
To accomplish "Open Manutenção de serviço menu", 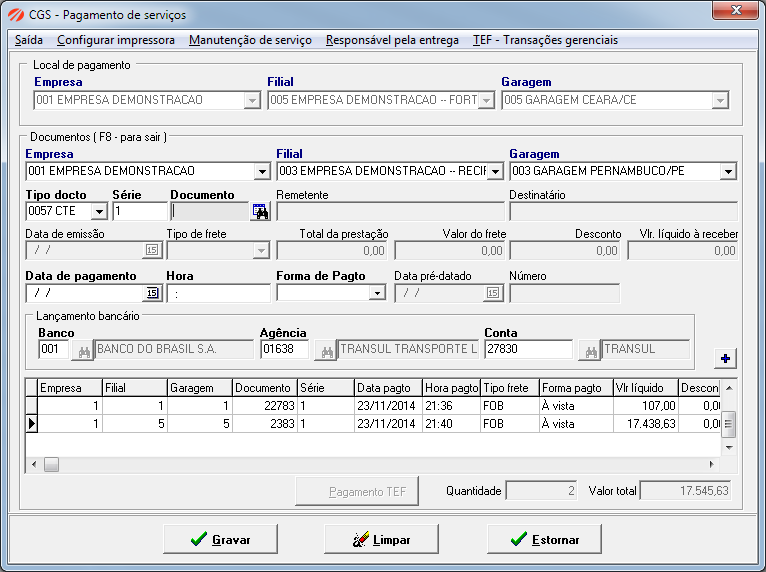I will pos(250,40).
